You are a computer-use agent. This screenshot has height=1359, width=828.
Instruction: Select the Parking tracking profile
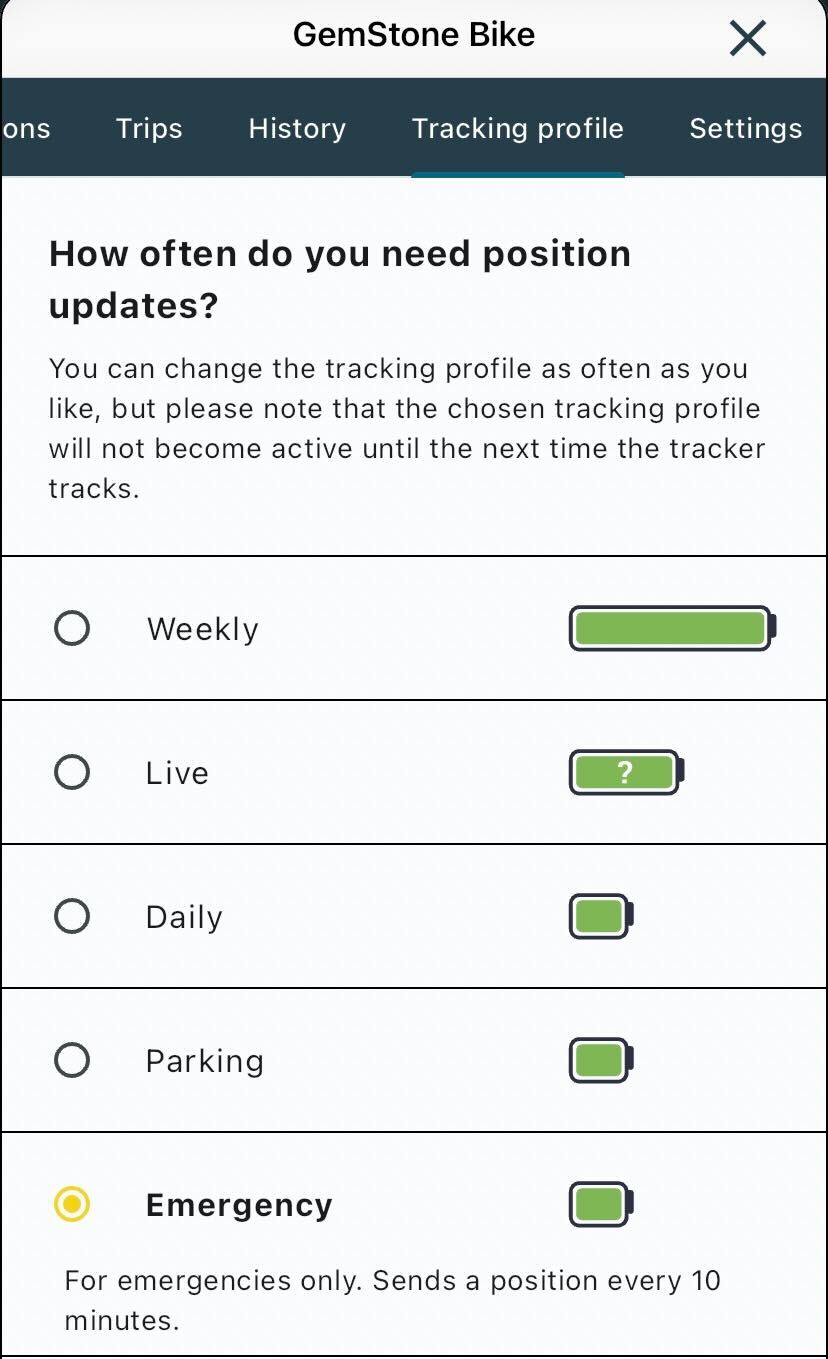pyautogui.click(x=71, y=1060)
